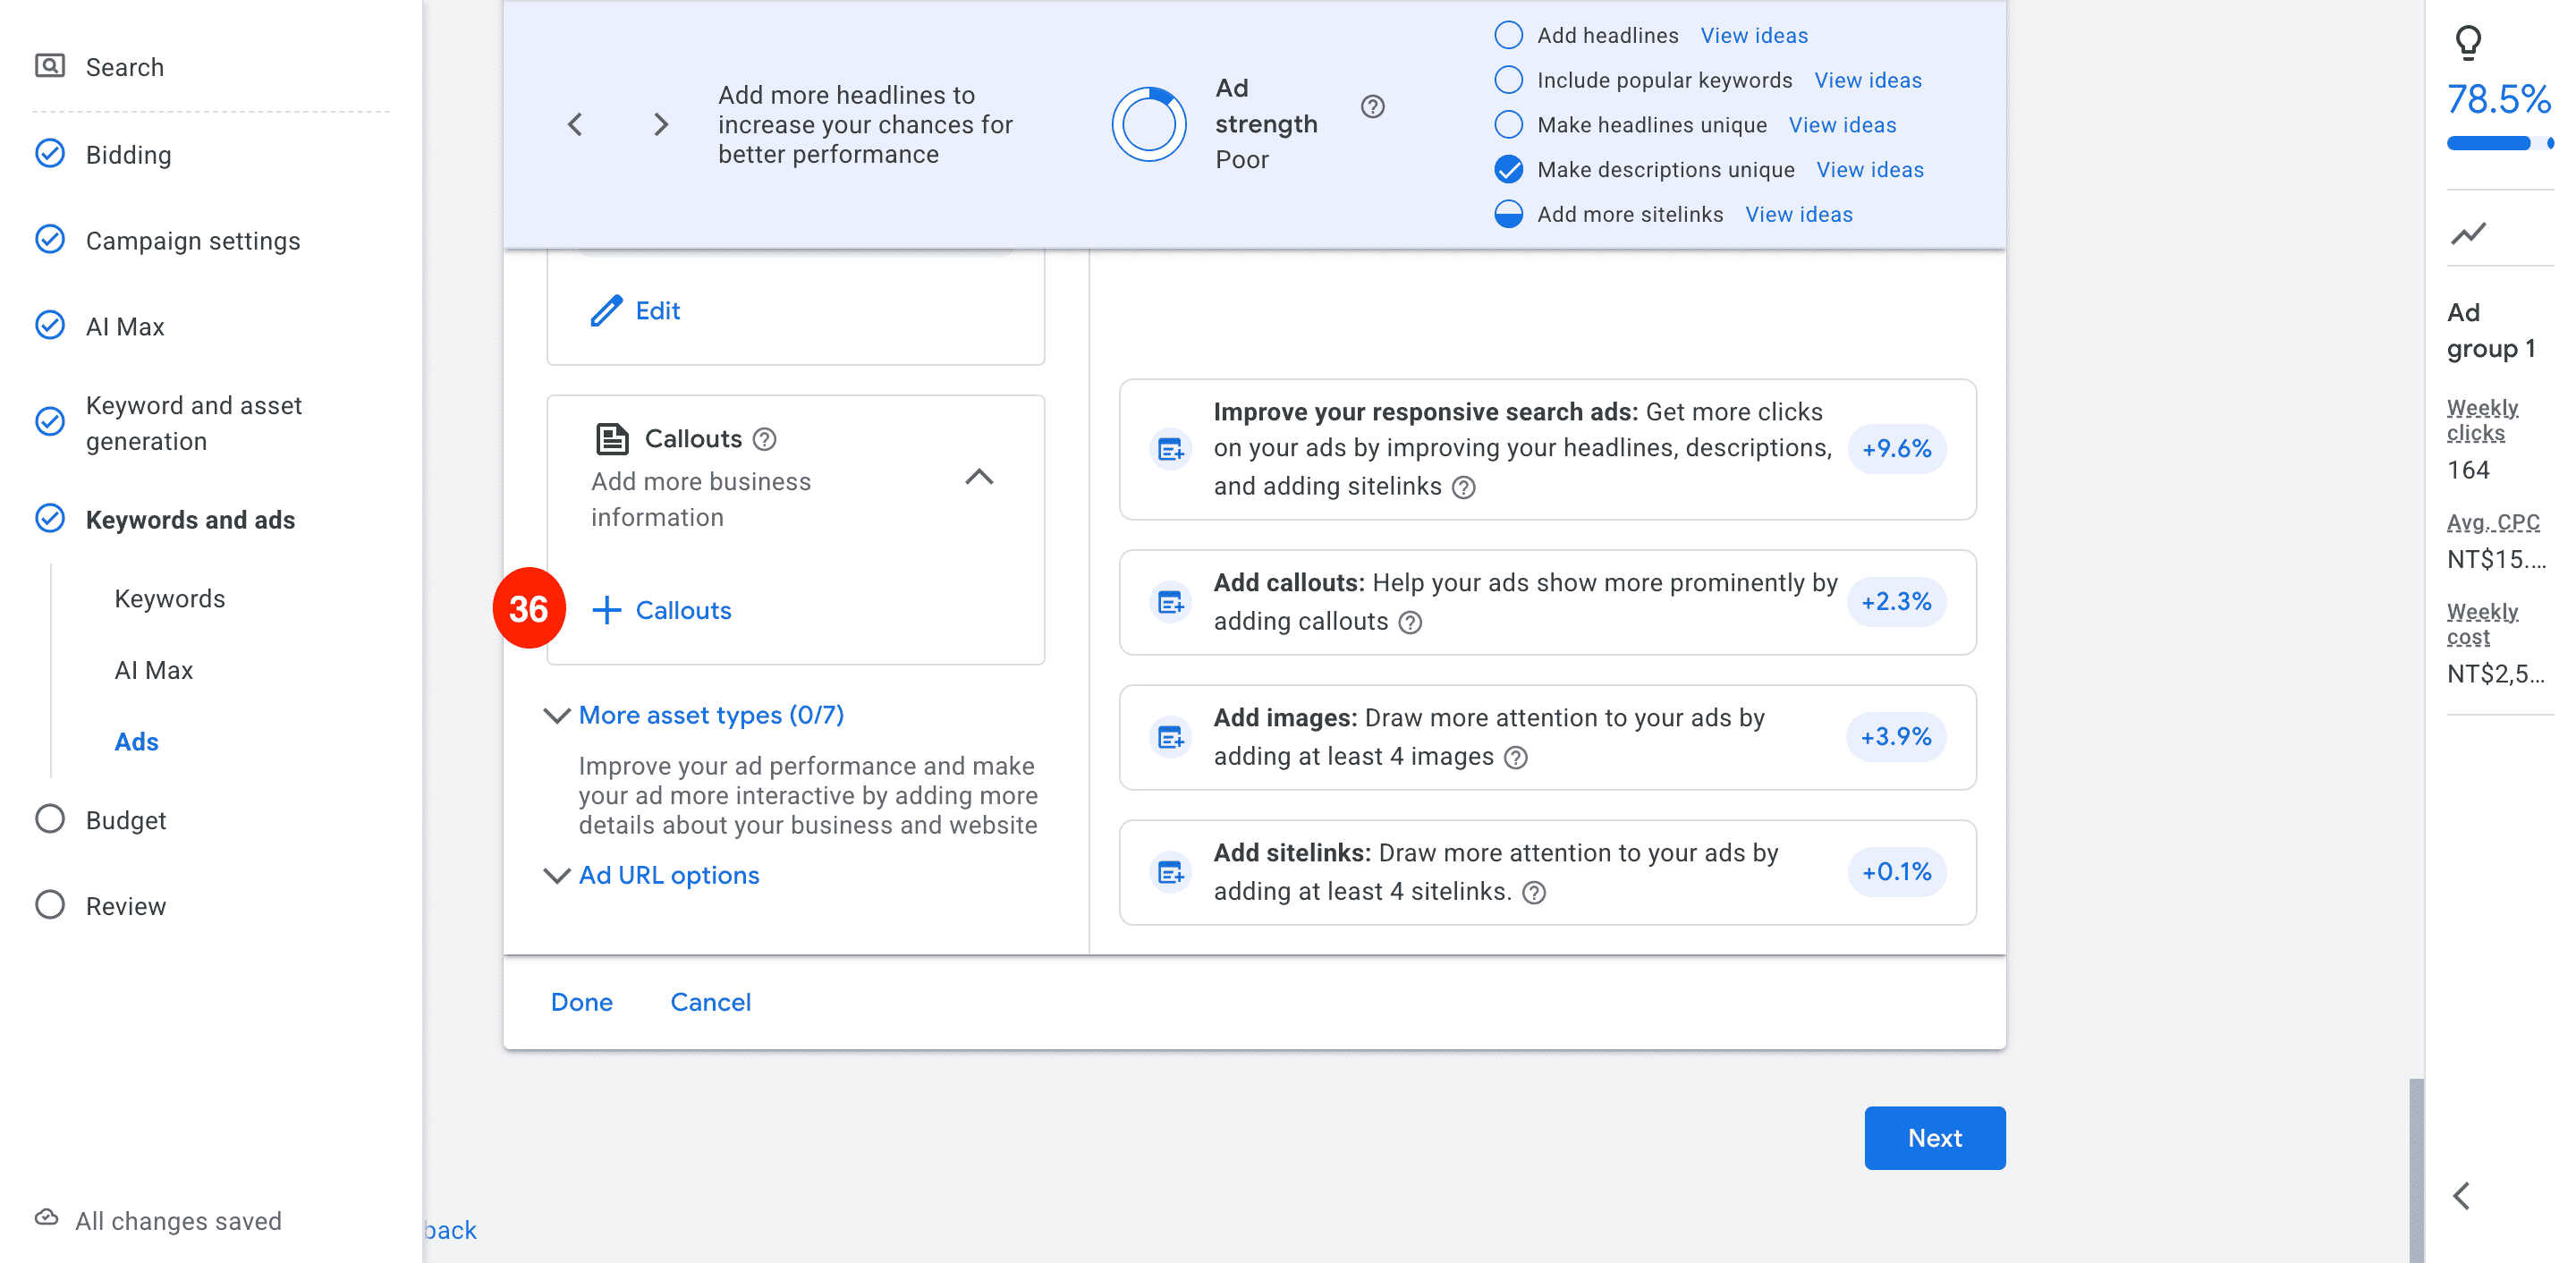Image resolution: width=2576 pixels, height=1263 pixels.
Task: Click the +9.6% uplift badge
Action: [1896, 449]
